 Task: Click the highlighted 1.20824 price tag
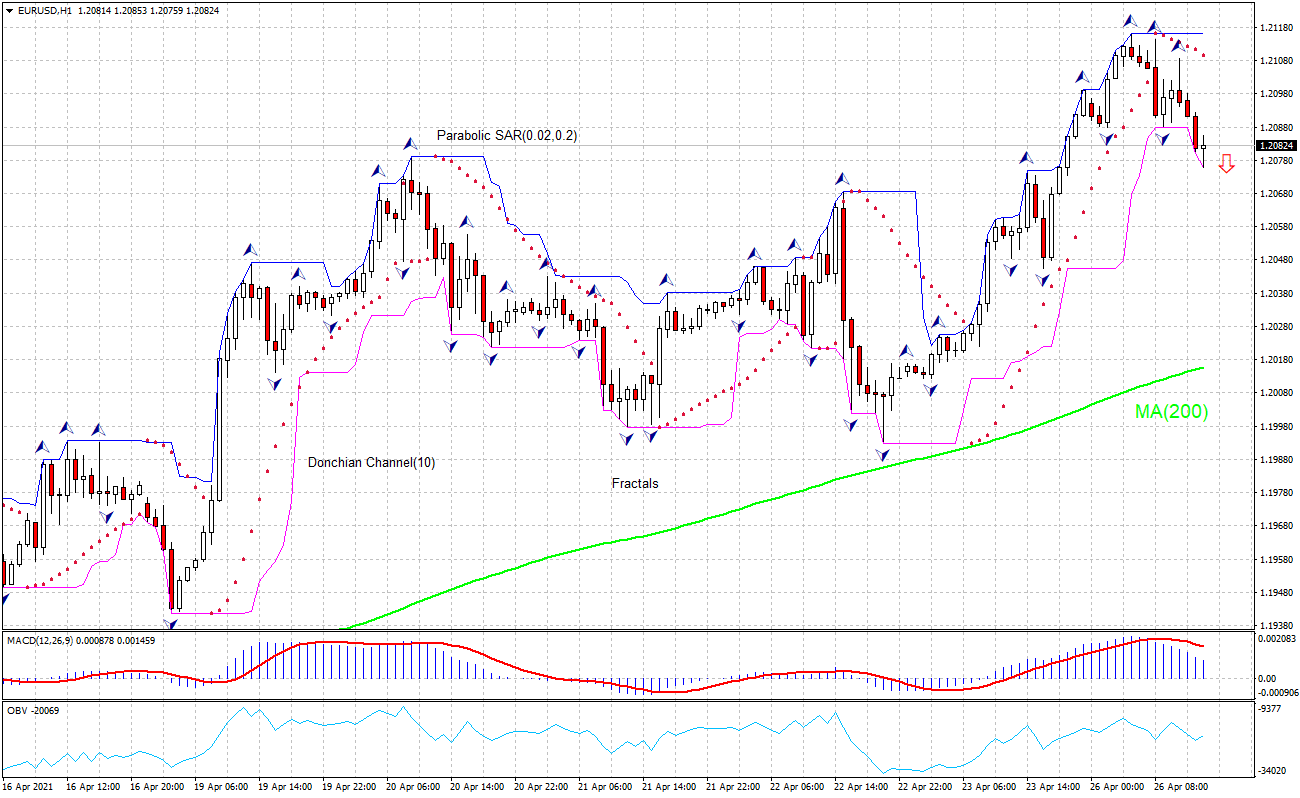coord(1277,145)
